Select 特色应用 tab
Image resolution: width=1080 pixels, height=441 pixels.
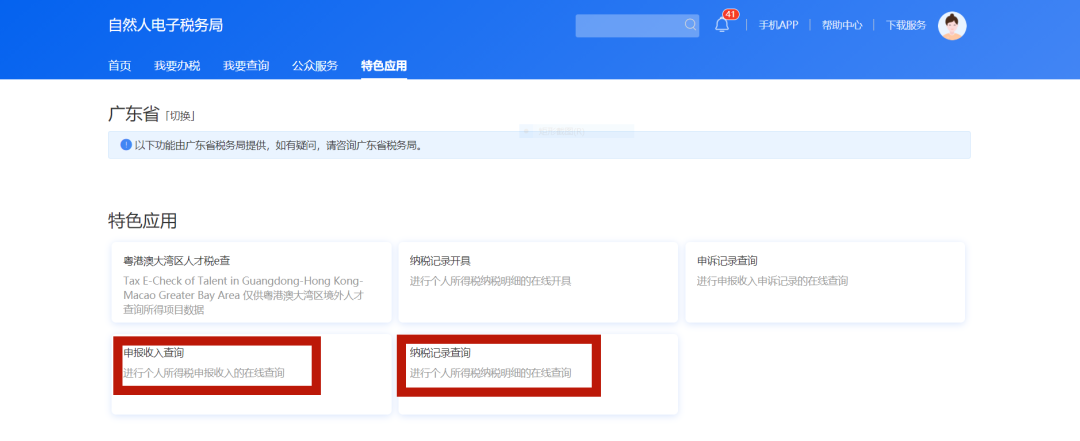384,66
